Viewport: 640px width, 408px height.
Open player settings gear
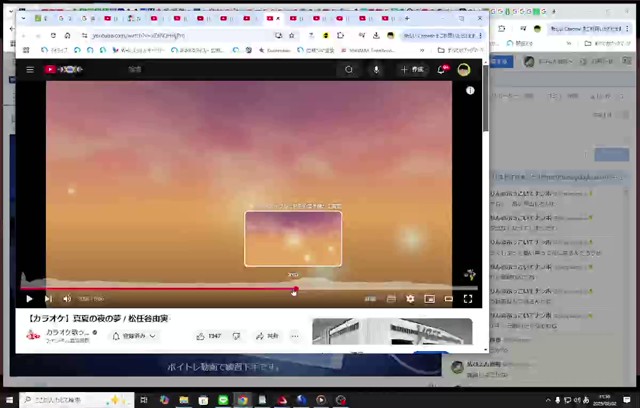410,299
